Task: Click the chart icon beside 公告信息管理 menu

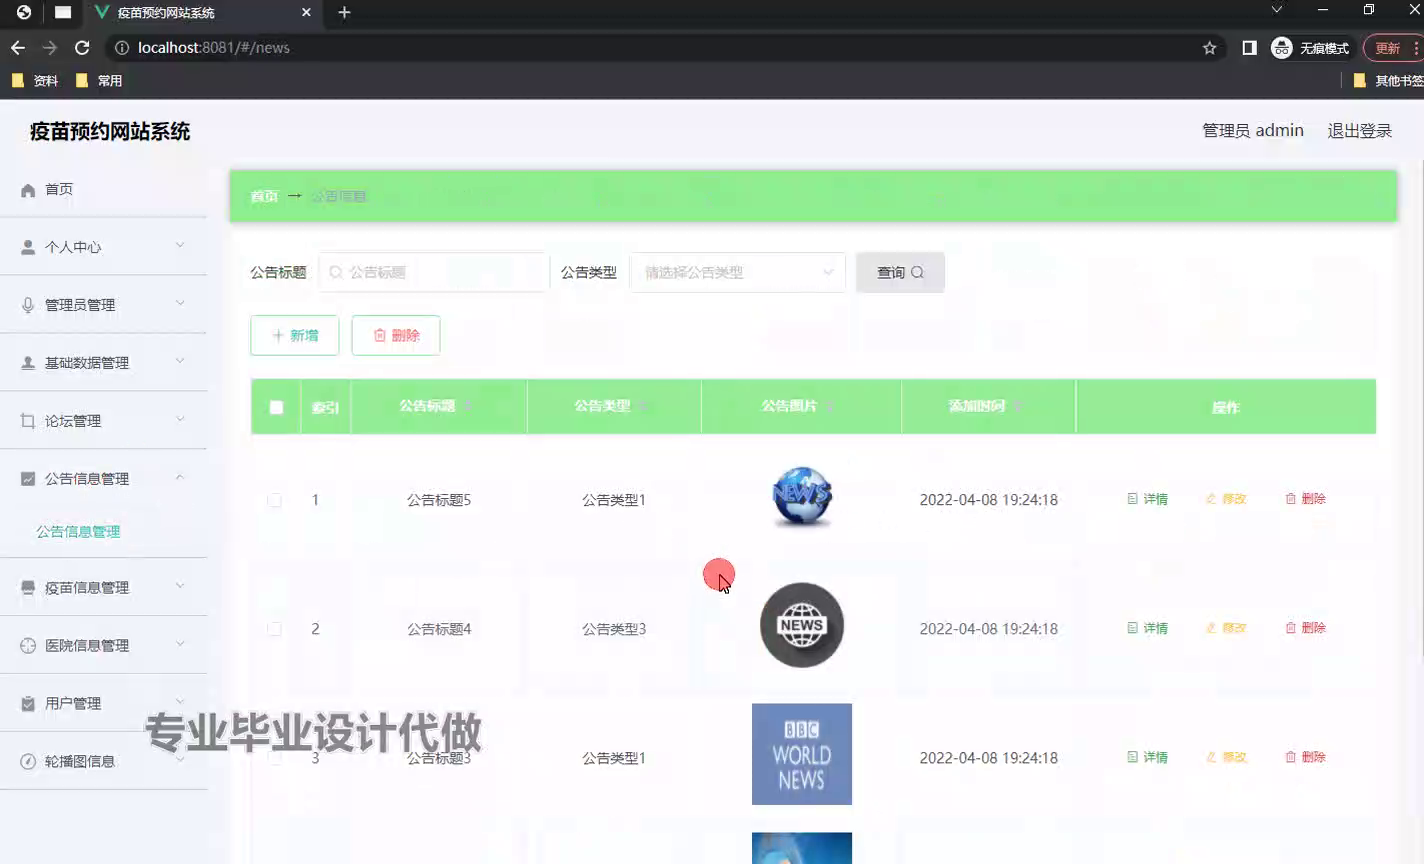Action: [28, 479]
